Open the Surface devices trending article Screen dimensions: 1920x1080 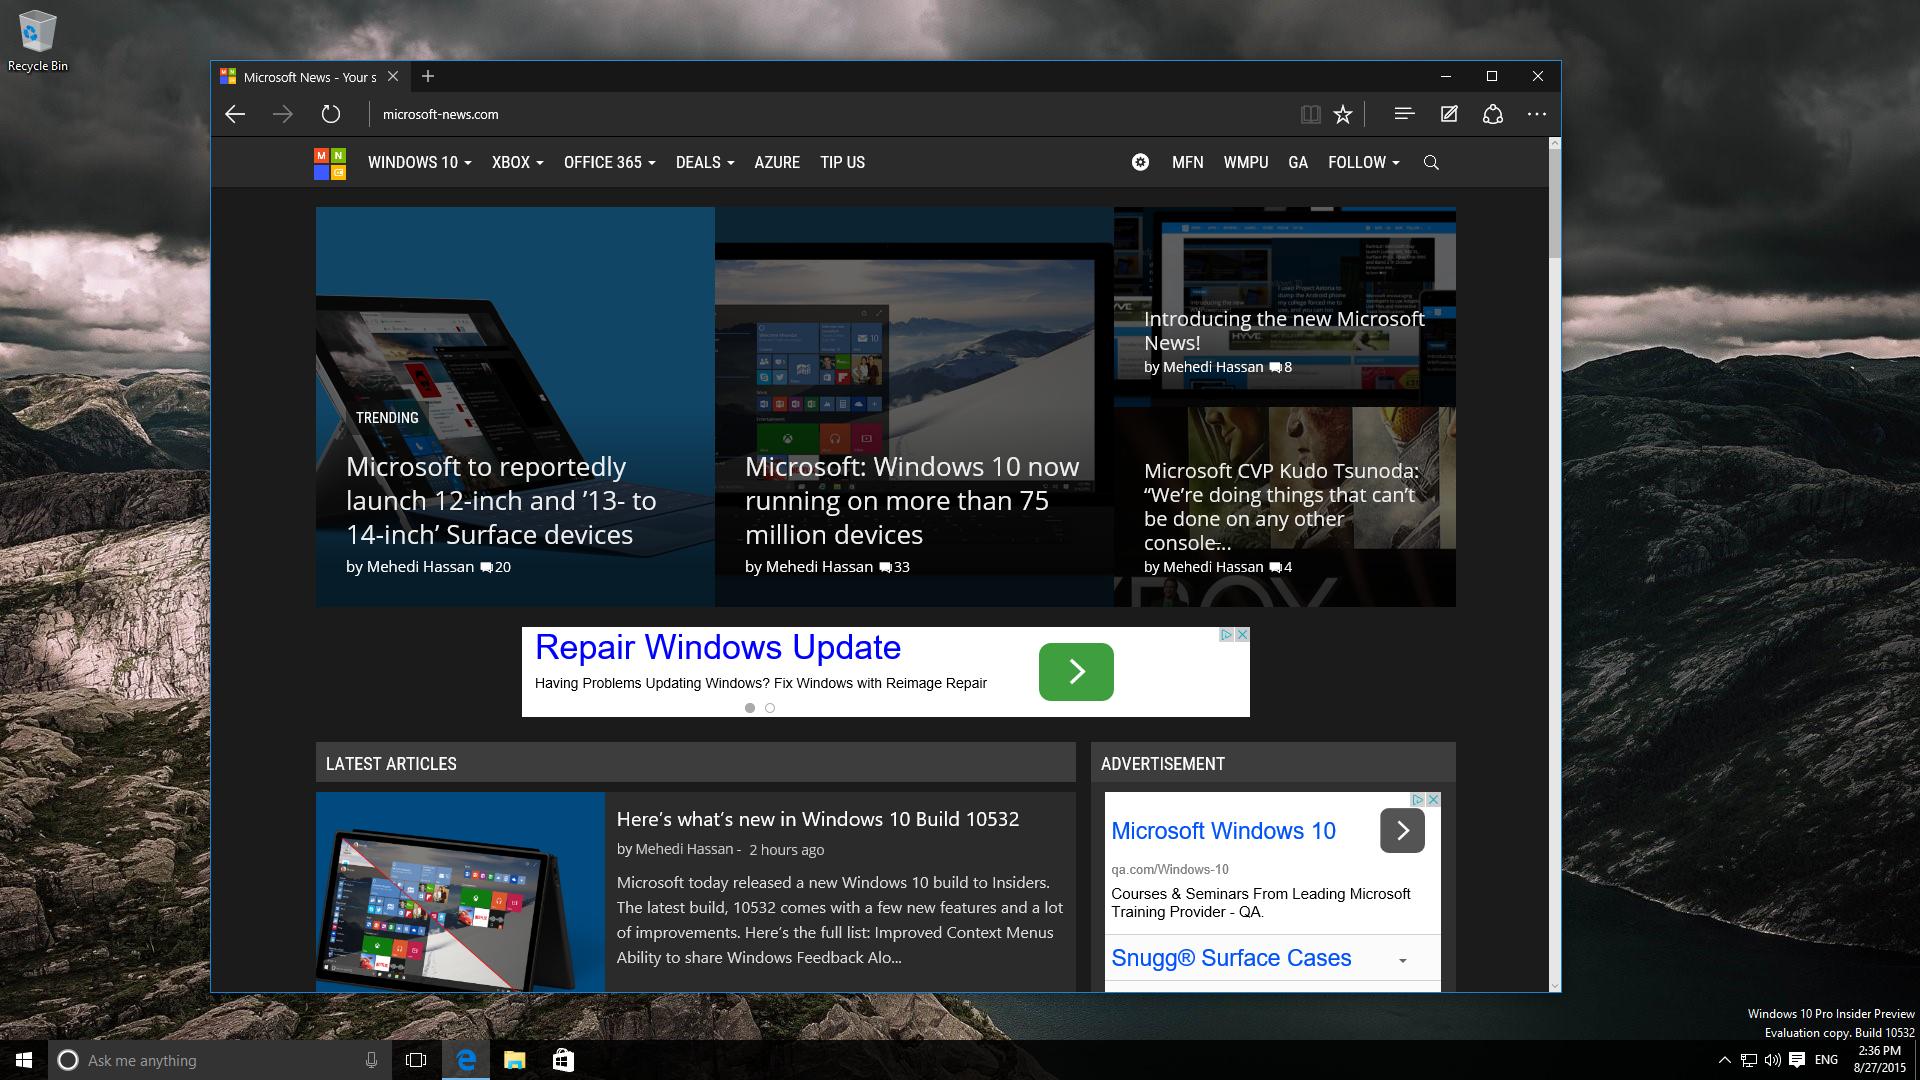pos(501,500)
